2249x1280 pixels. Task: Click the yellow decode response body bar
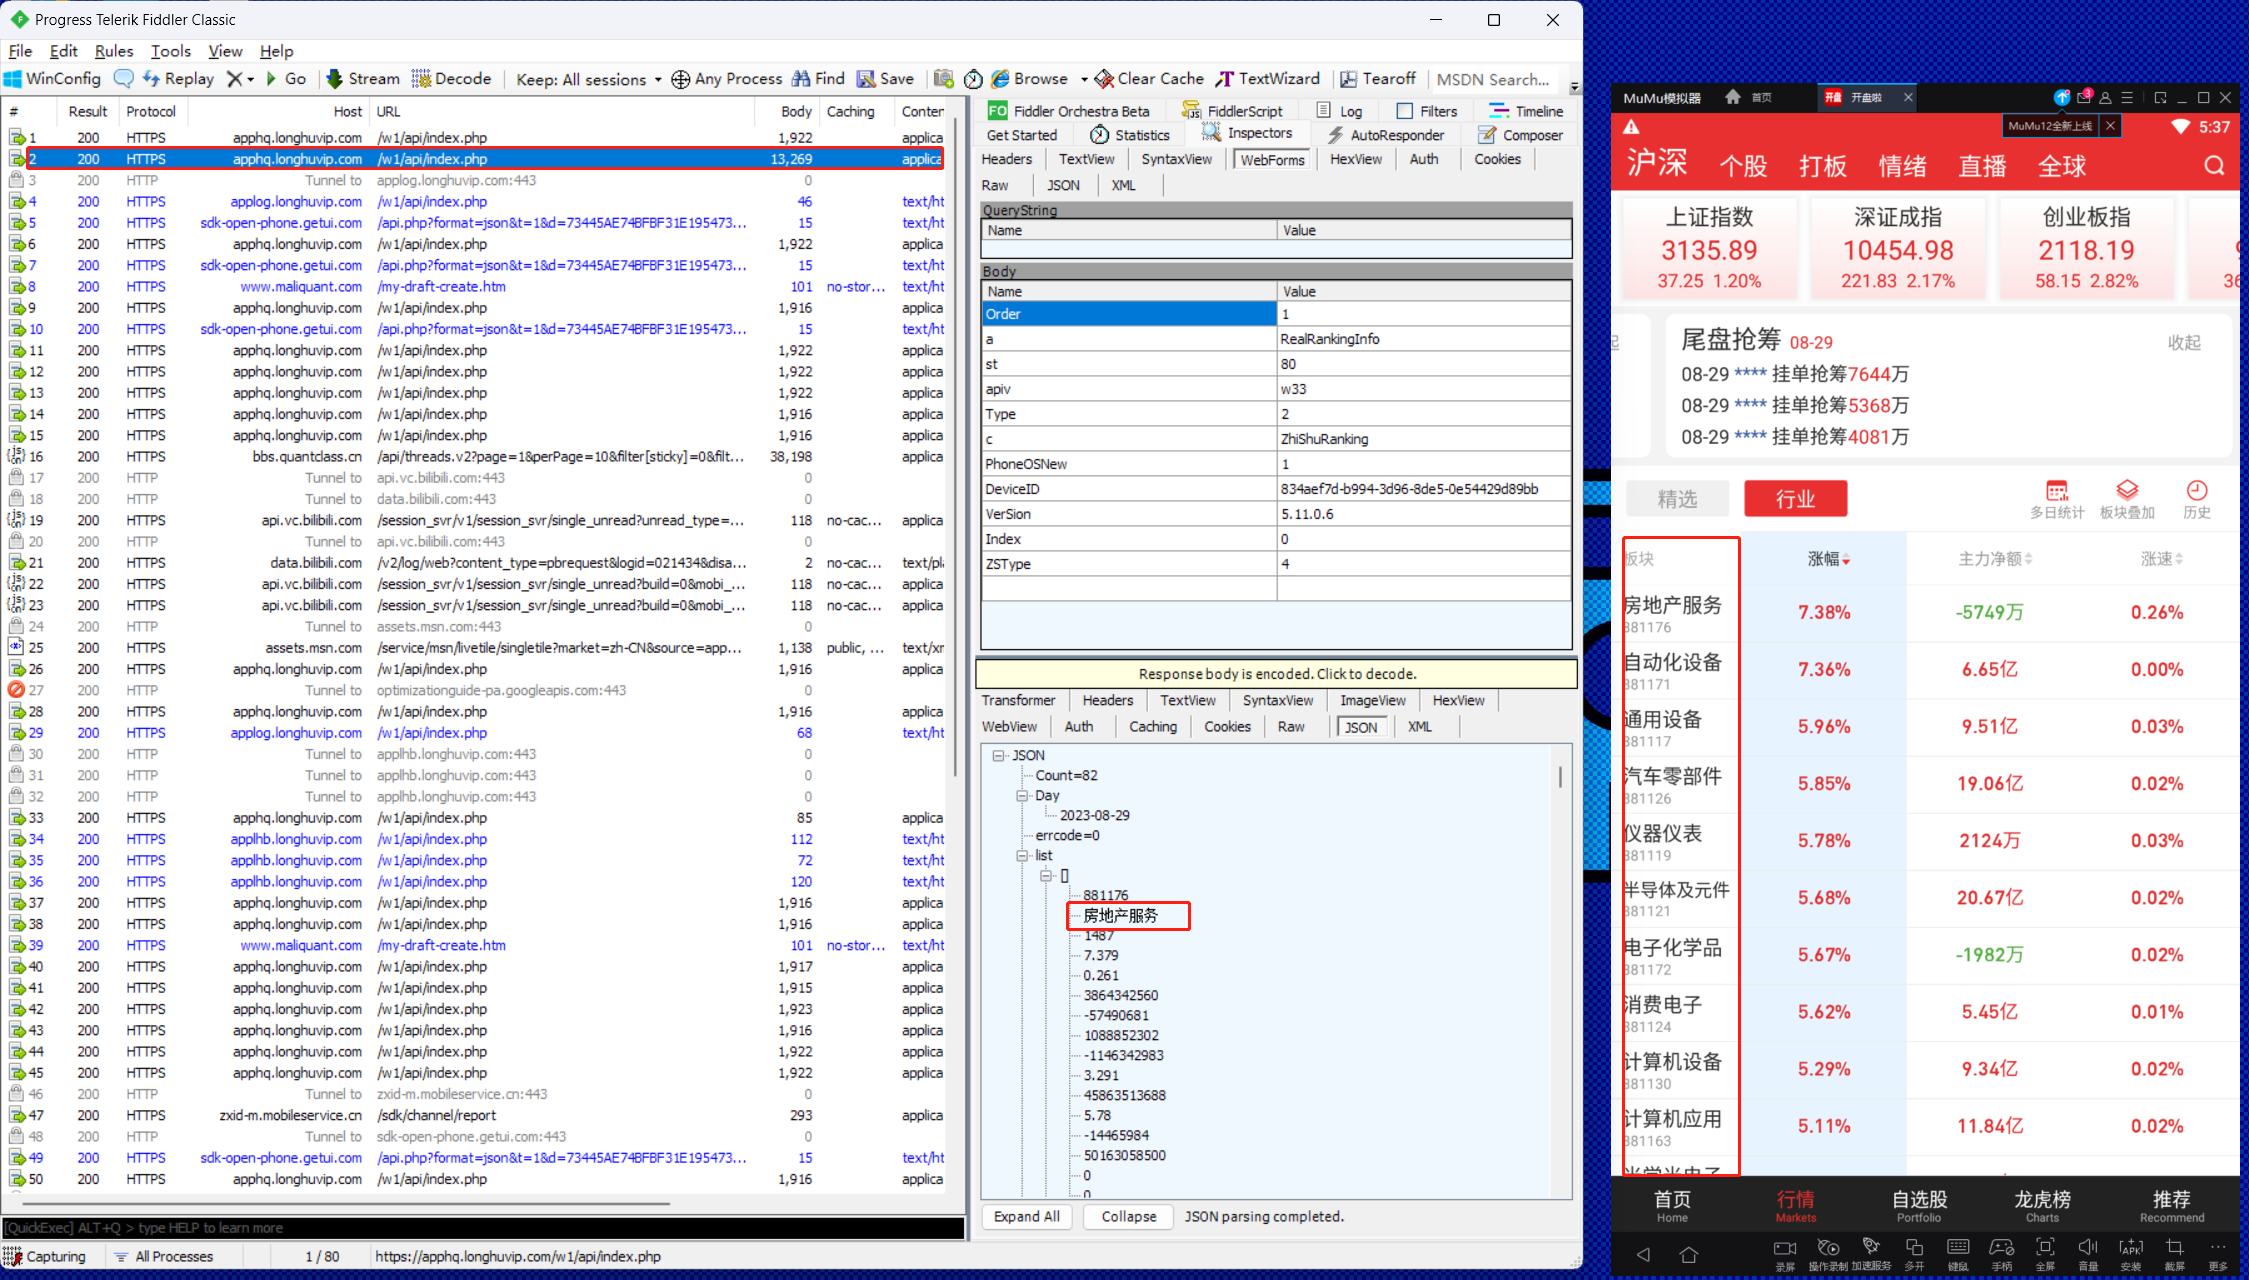coord(1276,674)
